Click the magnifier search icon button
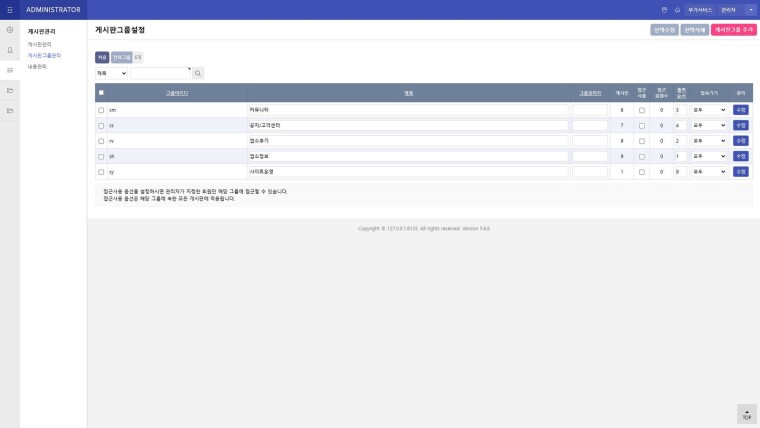 pyautogui.click(x=198, y=73)
